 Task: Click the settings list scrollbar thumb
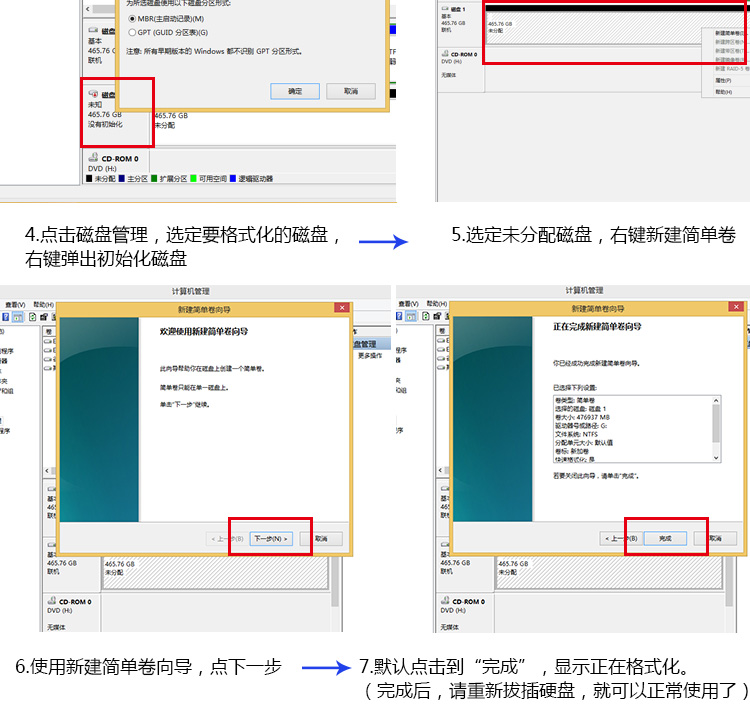coord(716,424)
